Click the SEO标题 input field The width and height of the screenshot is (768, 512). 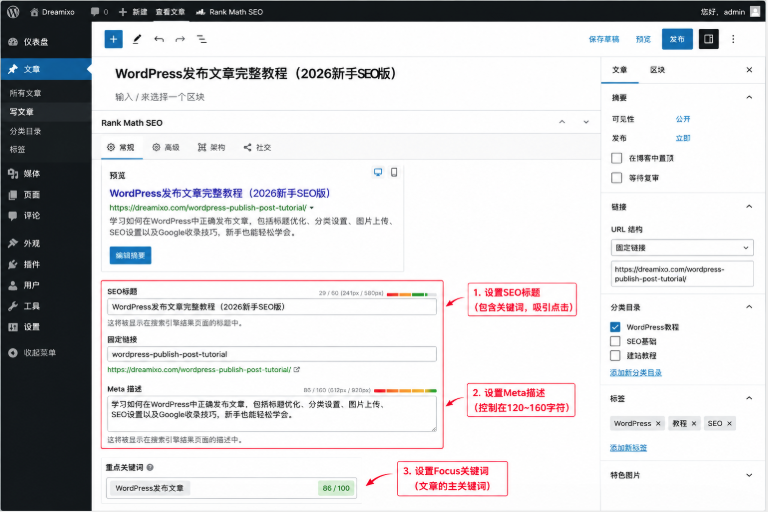point(272,307)
